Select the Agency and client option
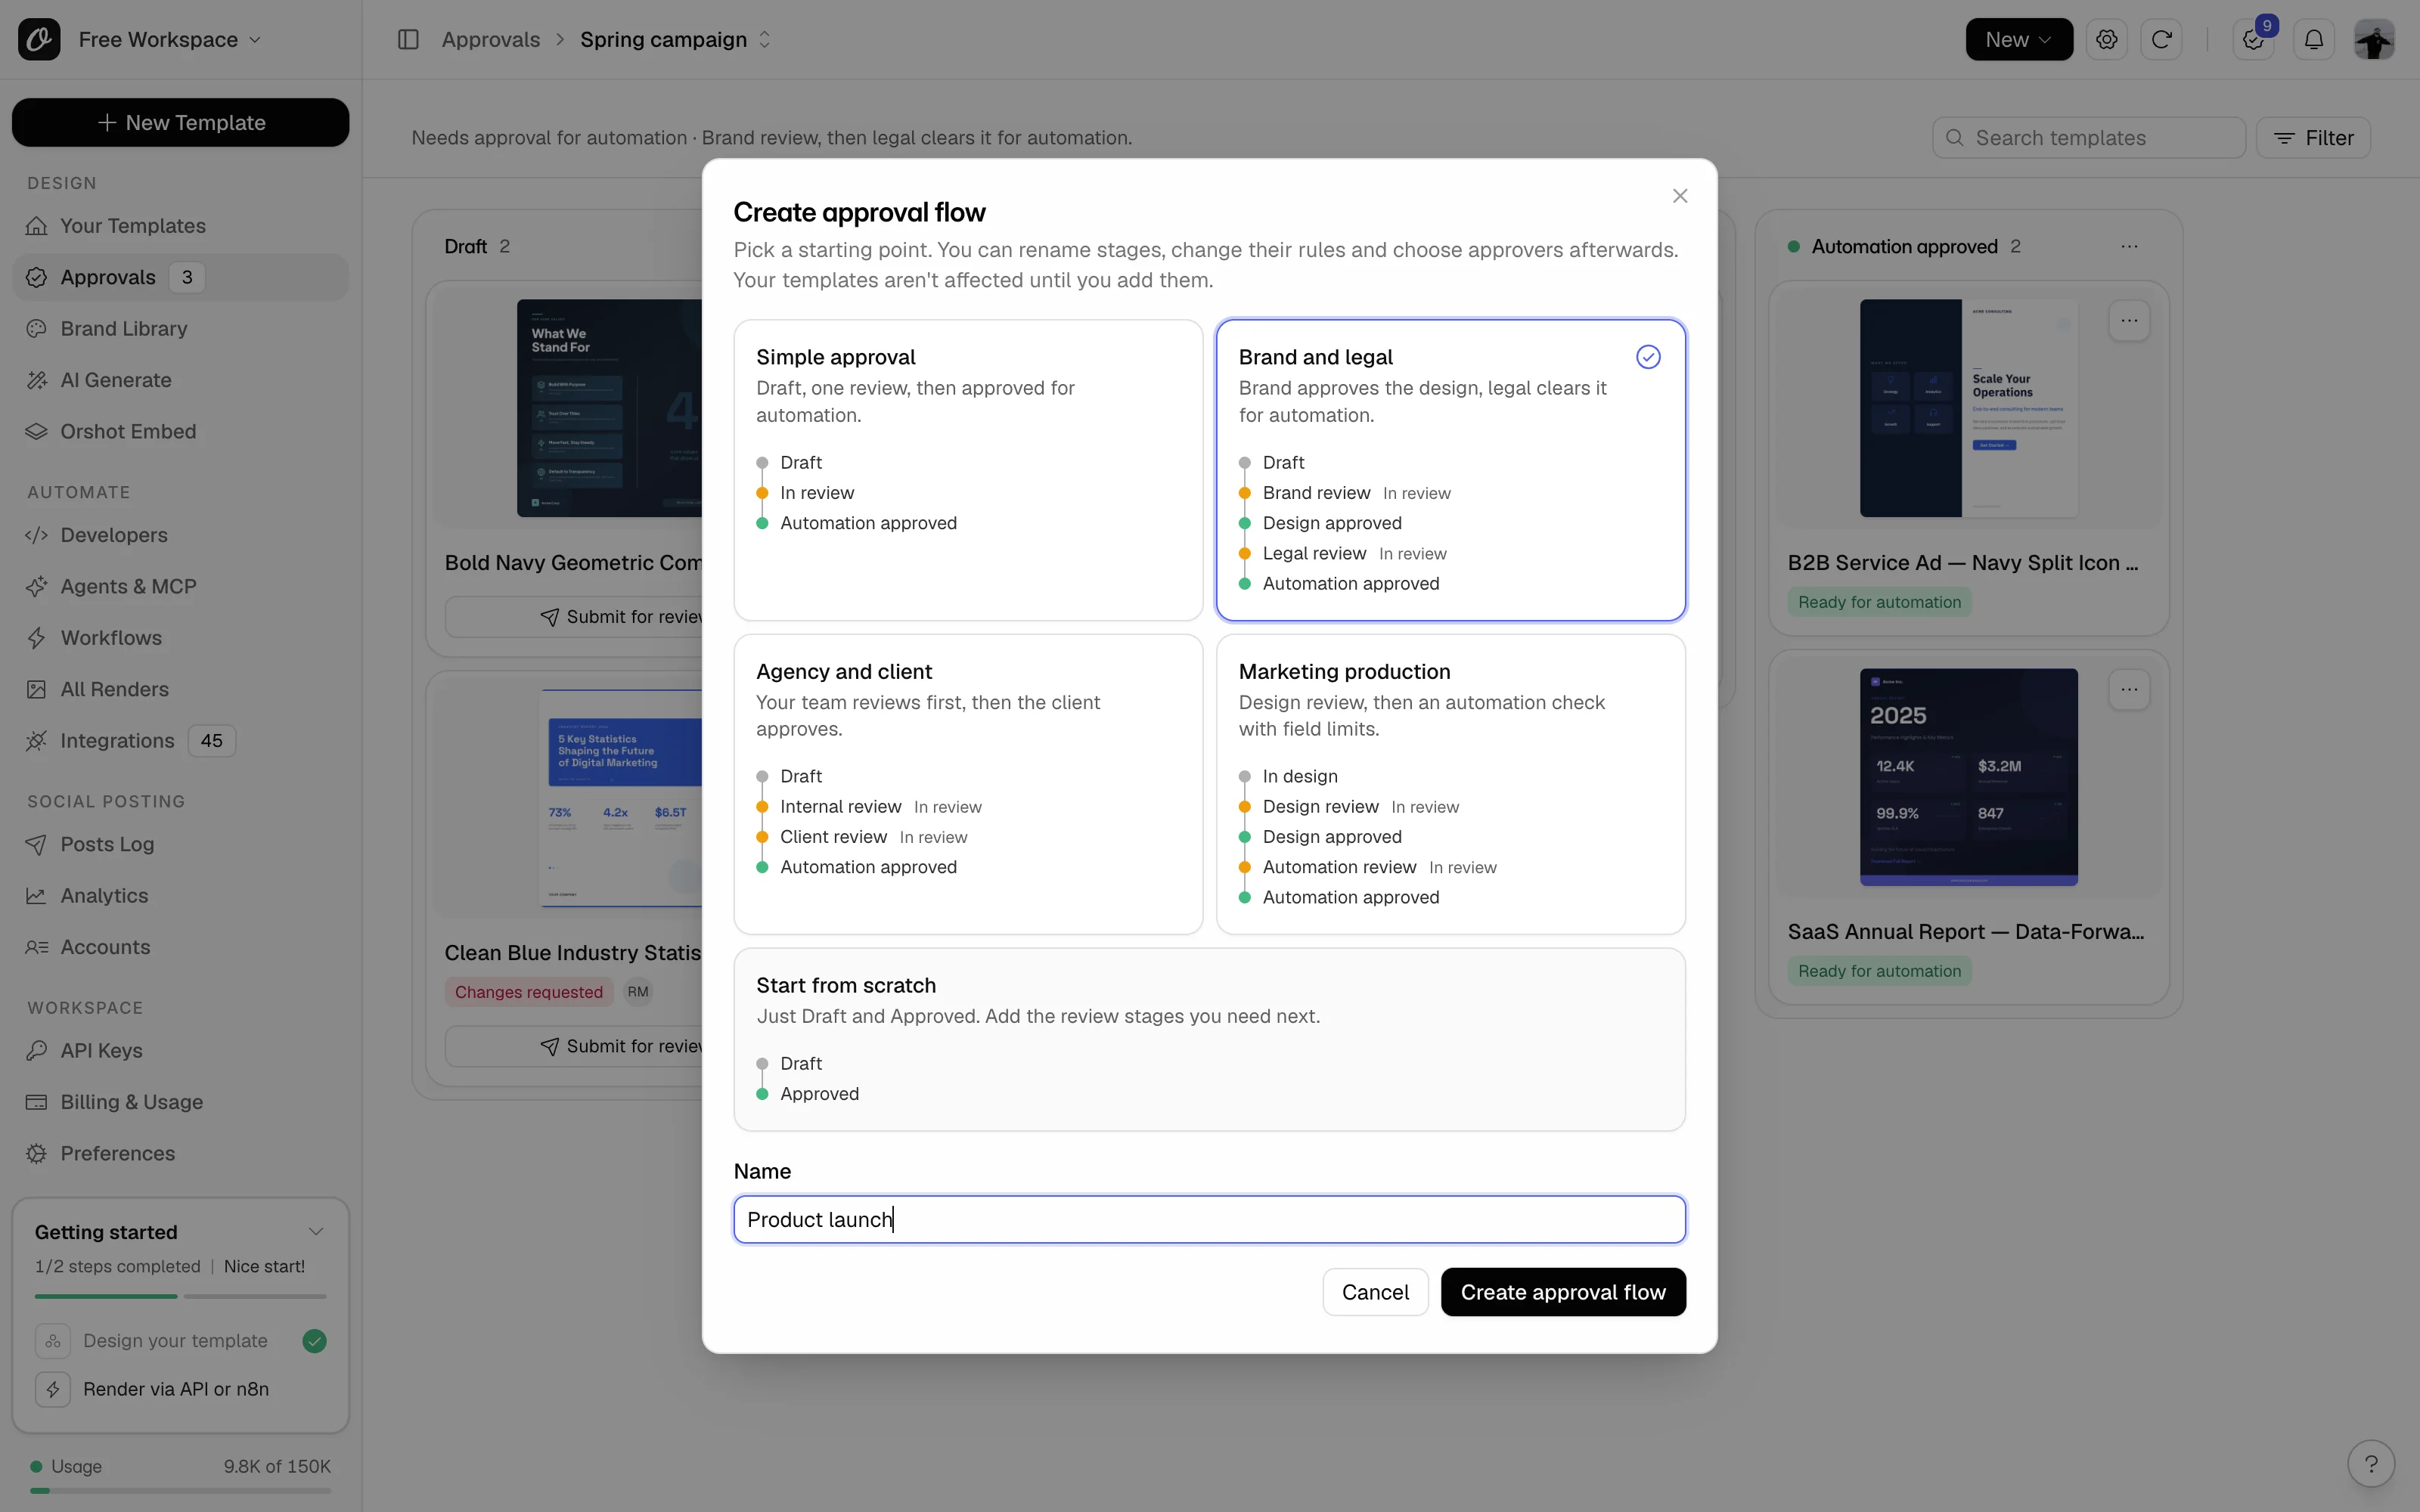This screenshot has height=1512, width=2420. click(968, 784)
